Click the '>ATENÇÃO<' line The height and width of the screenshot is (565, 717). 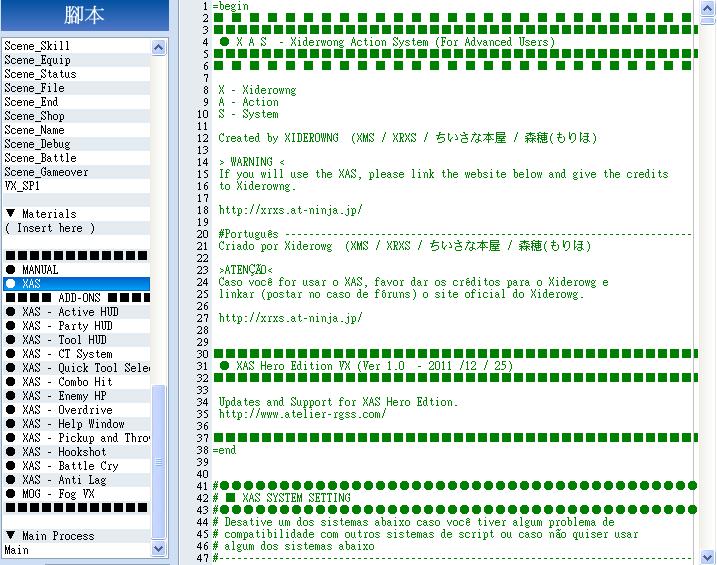tap(246, 270)
